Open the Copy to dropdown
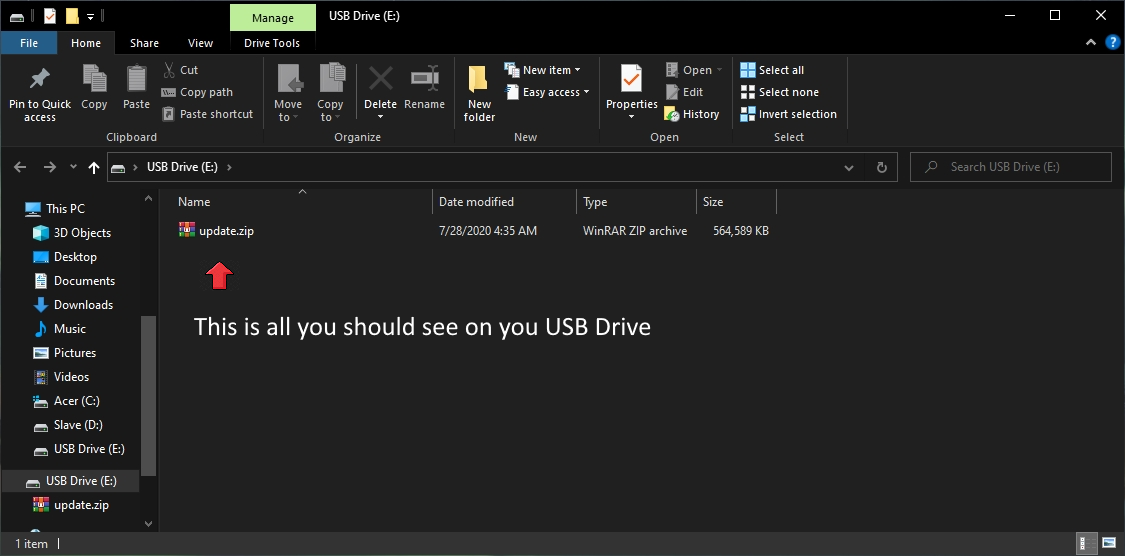Viewport: 1125px width, 556px height. tap(330, 94)
